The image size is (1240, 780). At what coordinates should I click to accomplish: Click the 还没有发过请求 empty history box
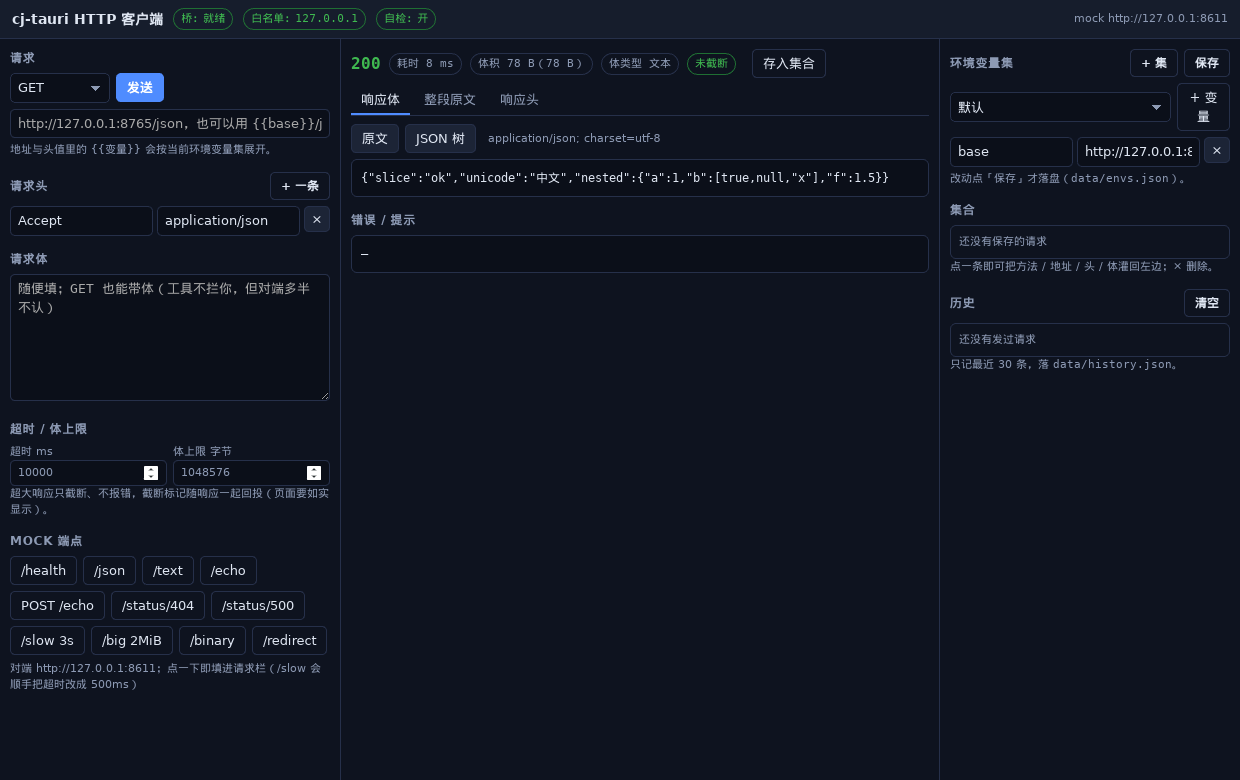click(1090, 340)
